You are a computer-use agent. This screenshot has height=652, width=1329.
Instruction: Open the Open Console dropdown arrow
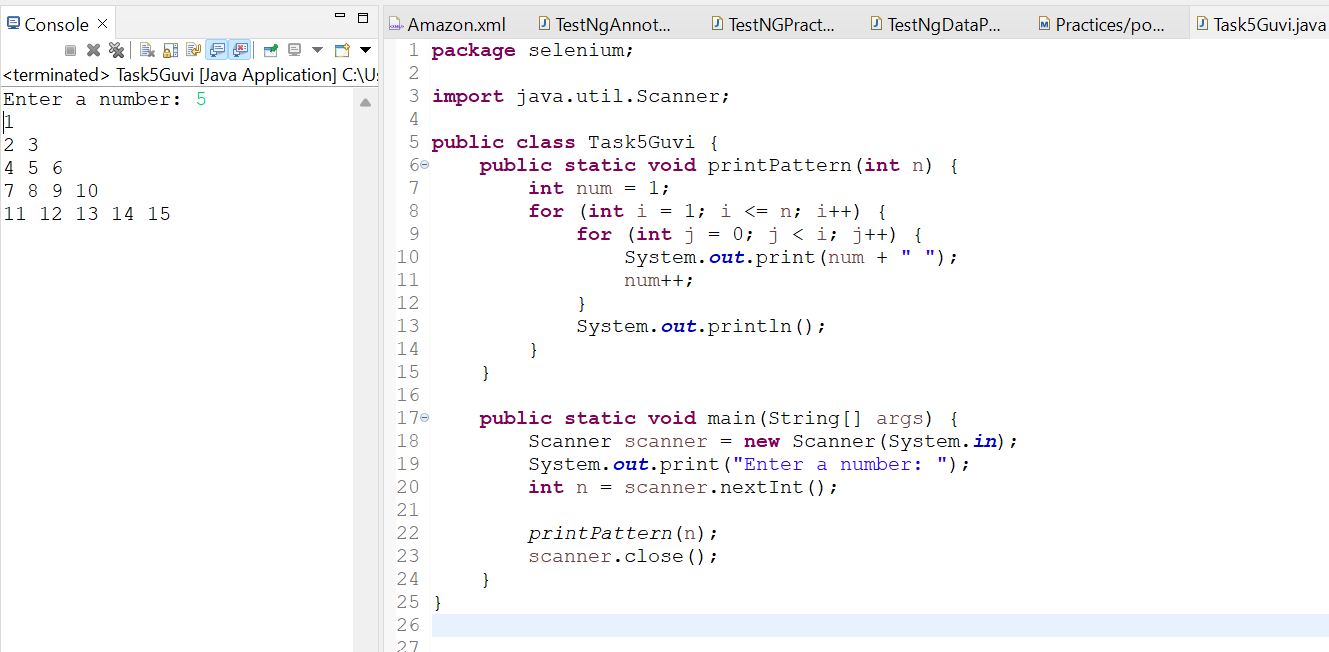(x=365, y=50)
